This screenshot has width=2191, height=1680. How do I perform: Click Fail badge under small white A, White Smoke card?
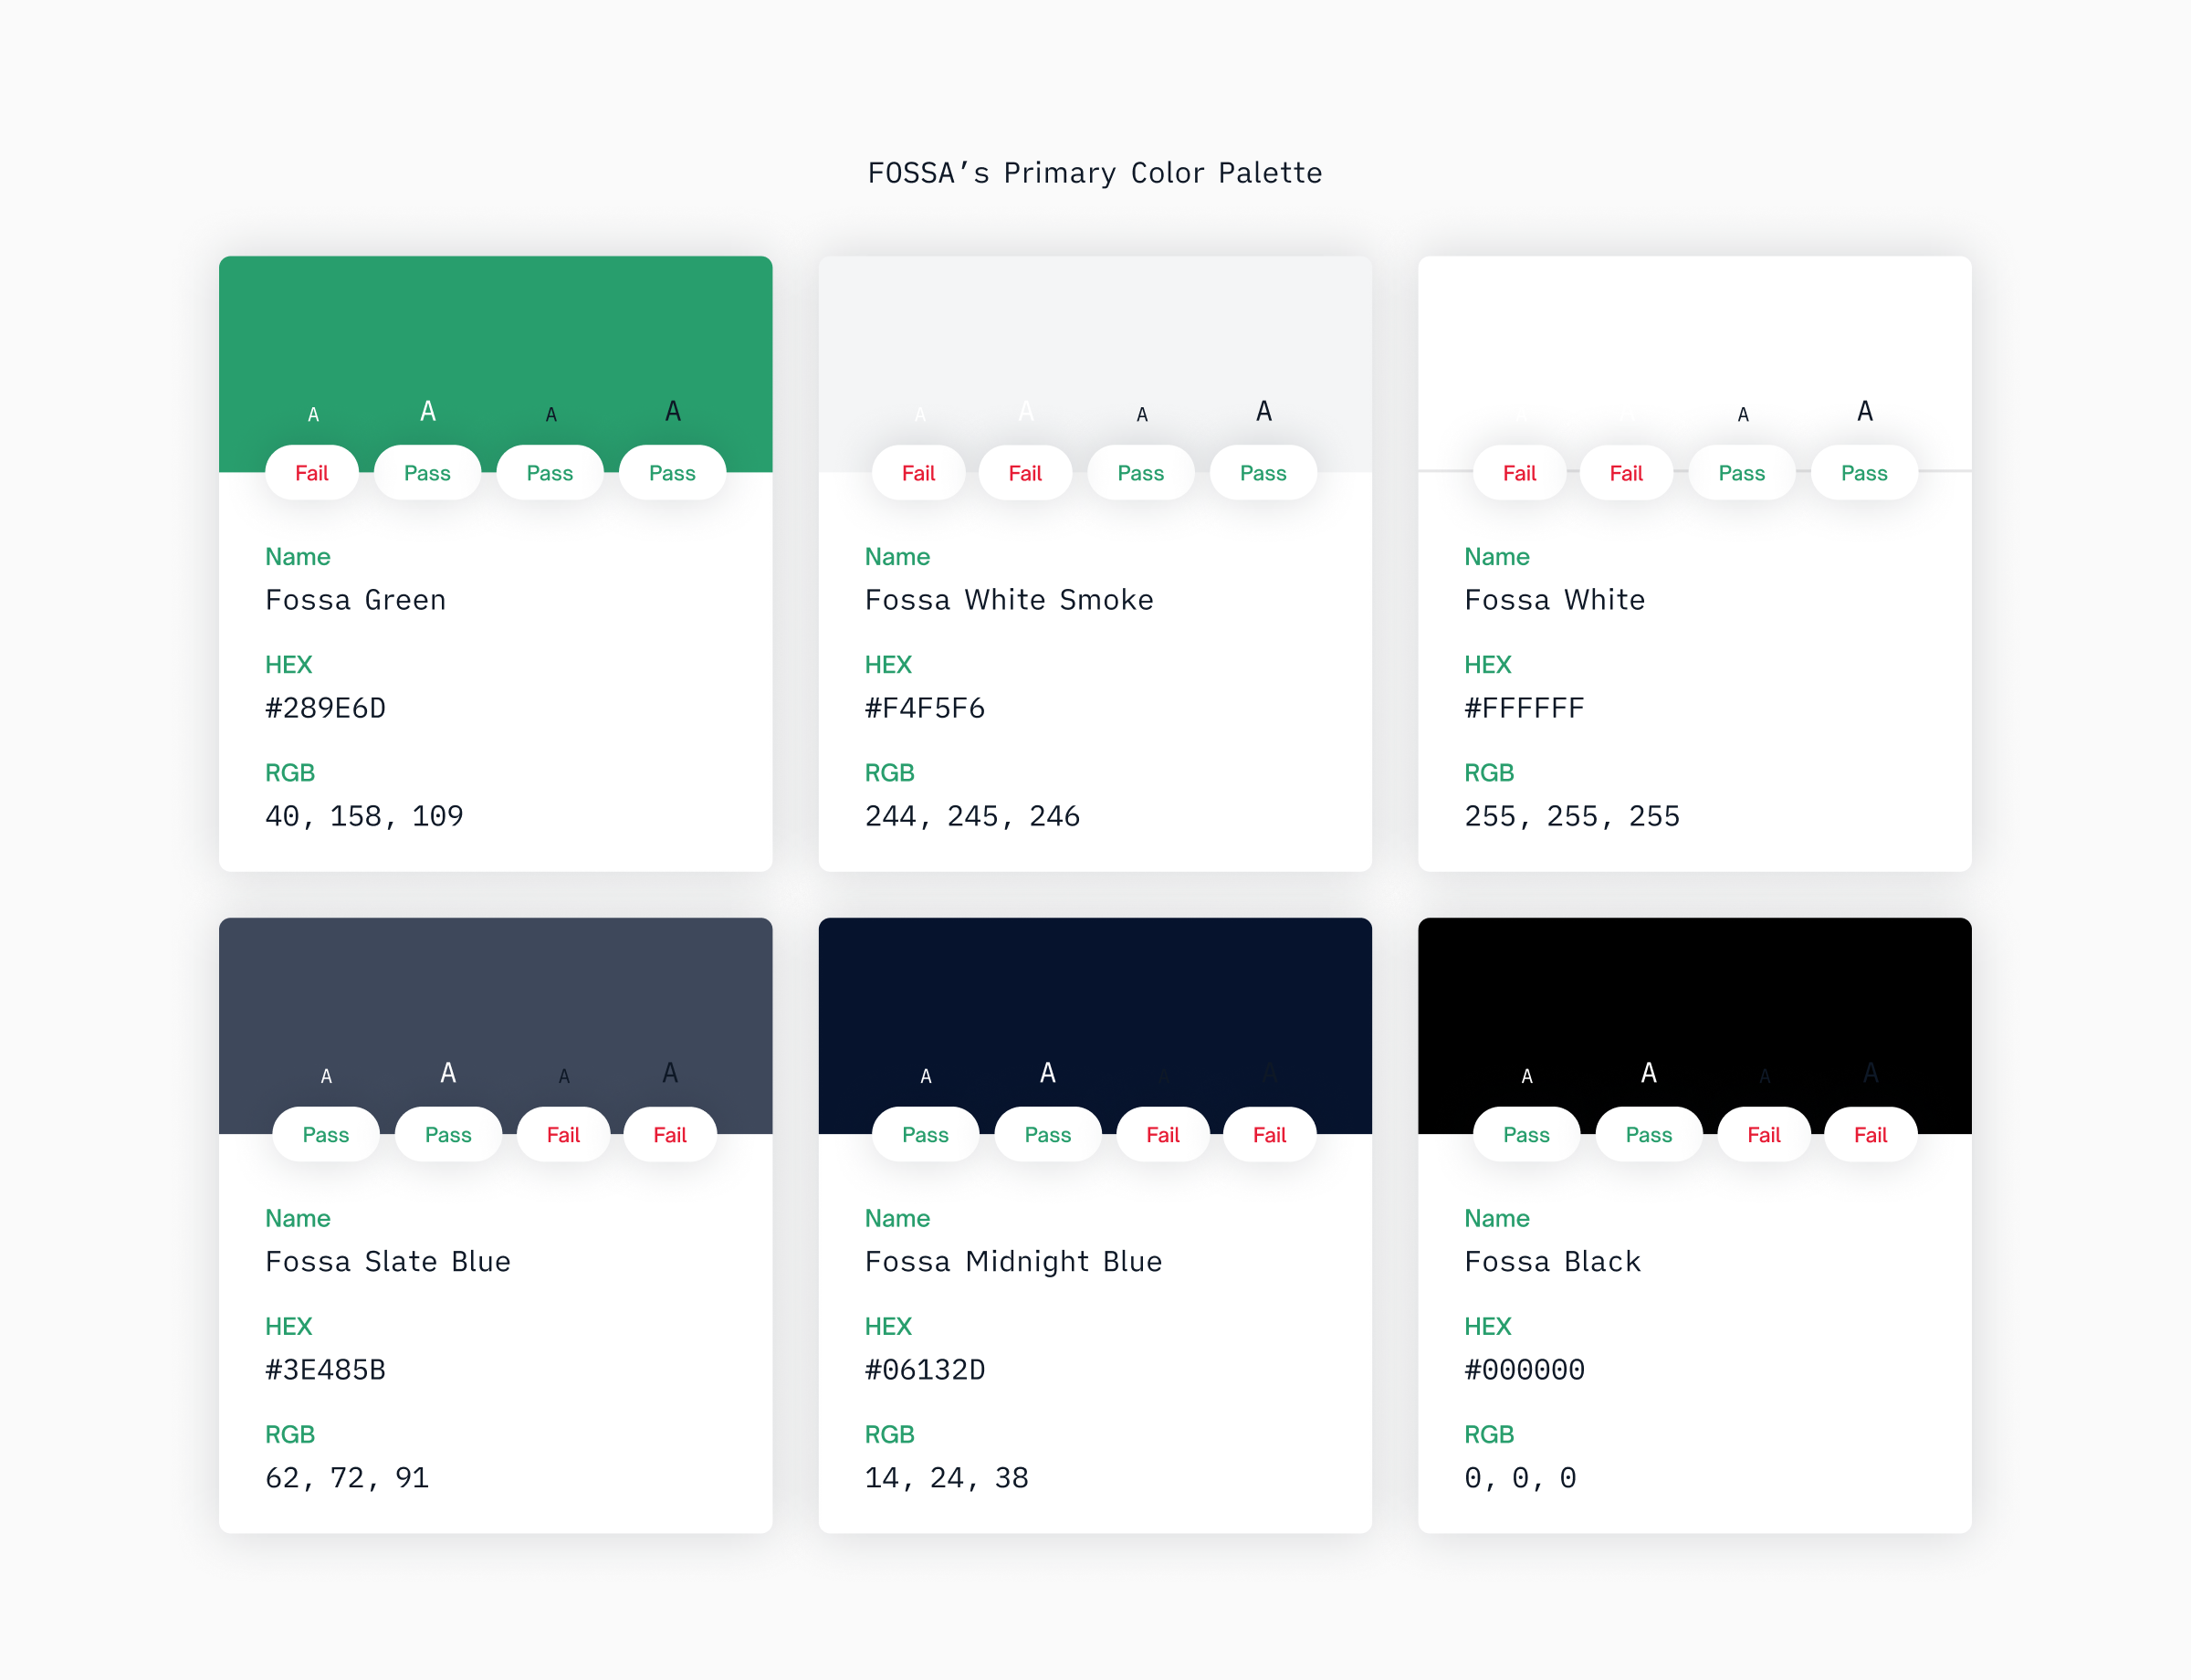pyautogui.click(x=919, y=473)
